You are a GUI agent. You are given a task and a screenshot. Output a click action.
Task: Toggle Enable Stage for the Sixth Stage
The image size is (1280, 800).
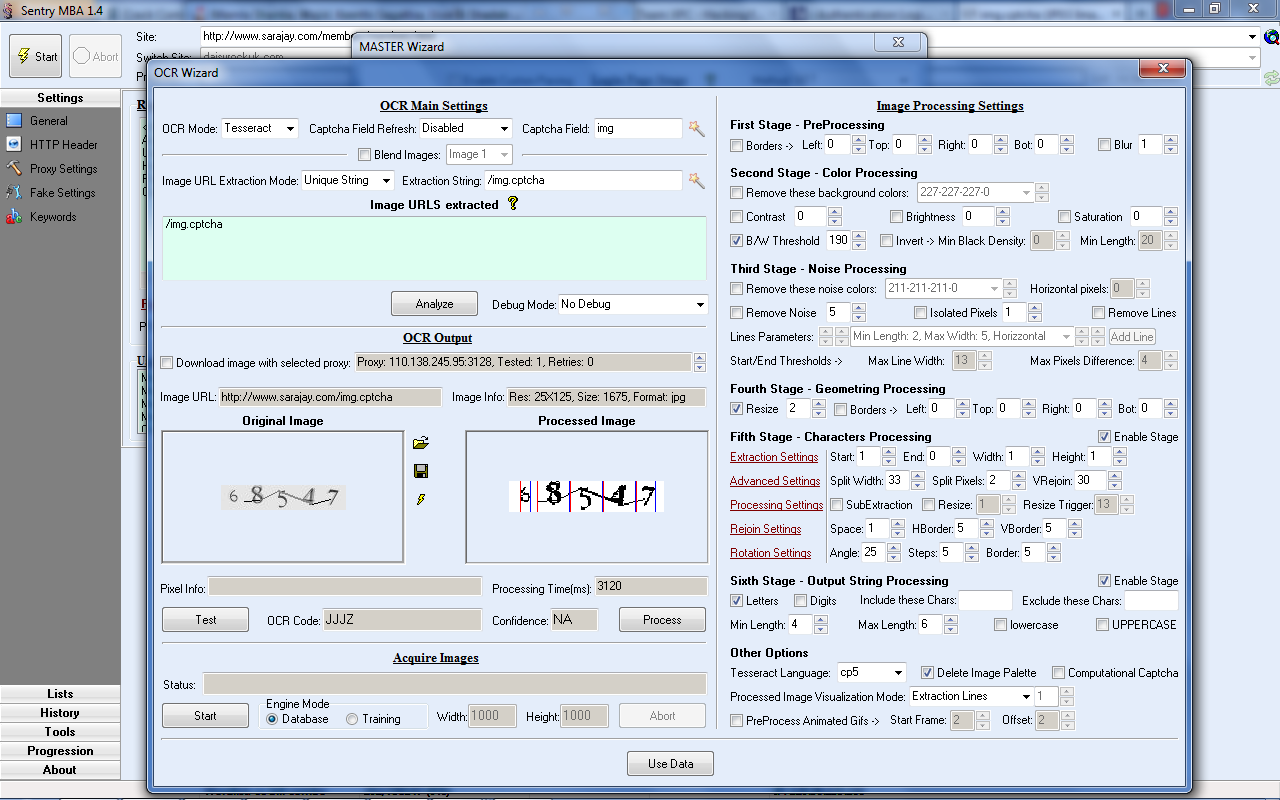pos(1104,581)
